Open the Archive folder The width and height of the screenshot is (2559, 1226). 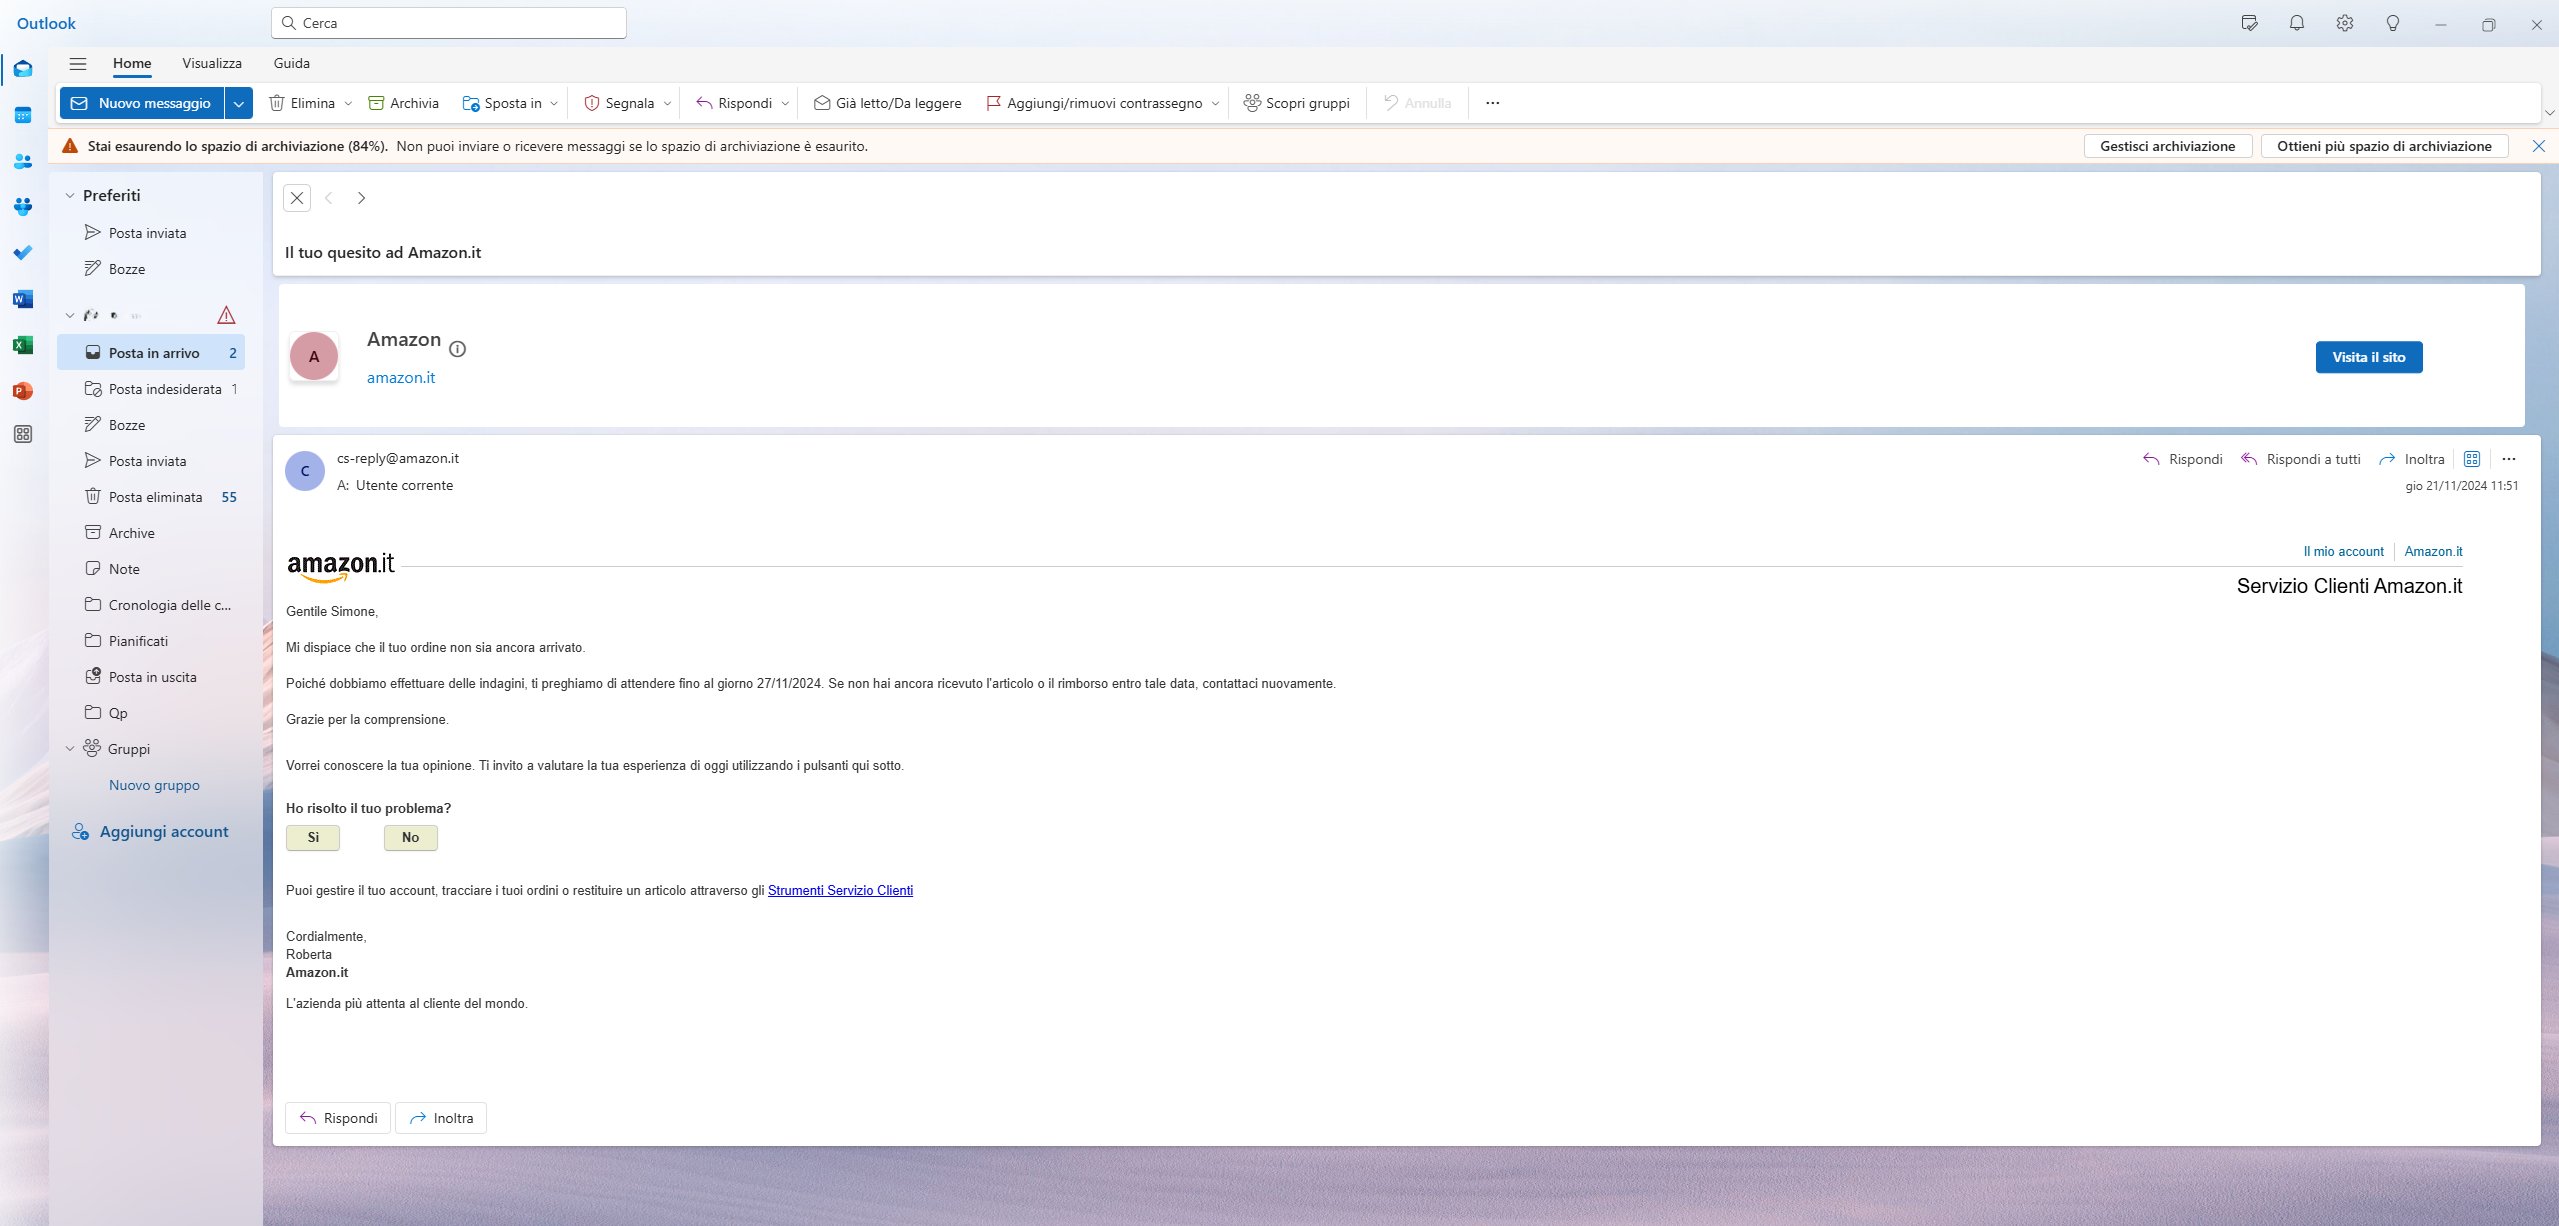point(151,533)
